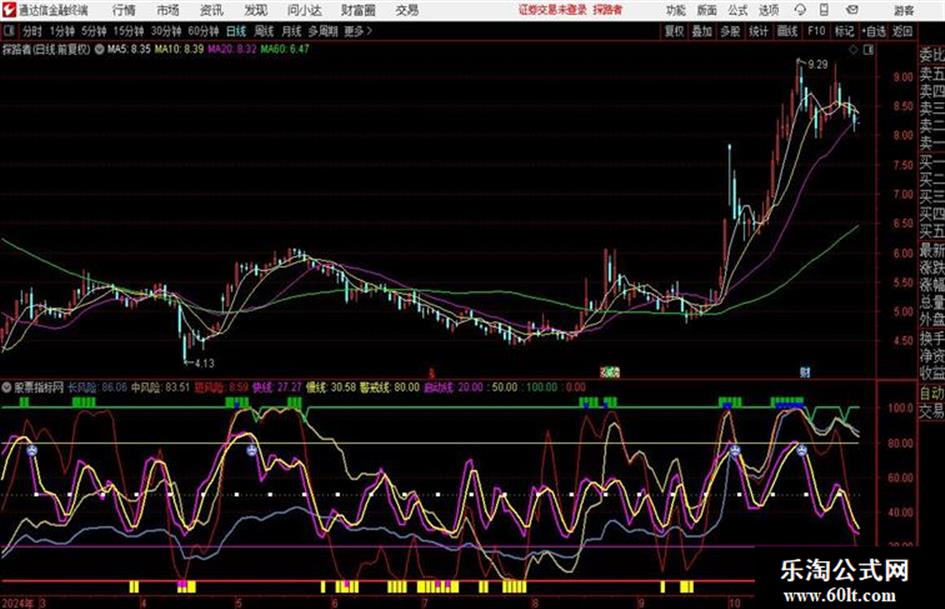945x609 pixels.
Task: Open the envelope messages icon
Action: click(x=852, y=10)
